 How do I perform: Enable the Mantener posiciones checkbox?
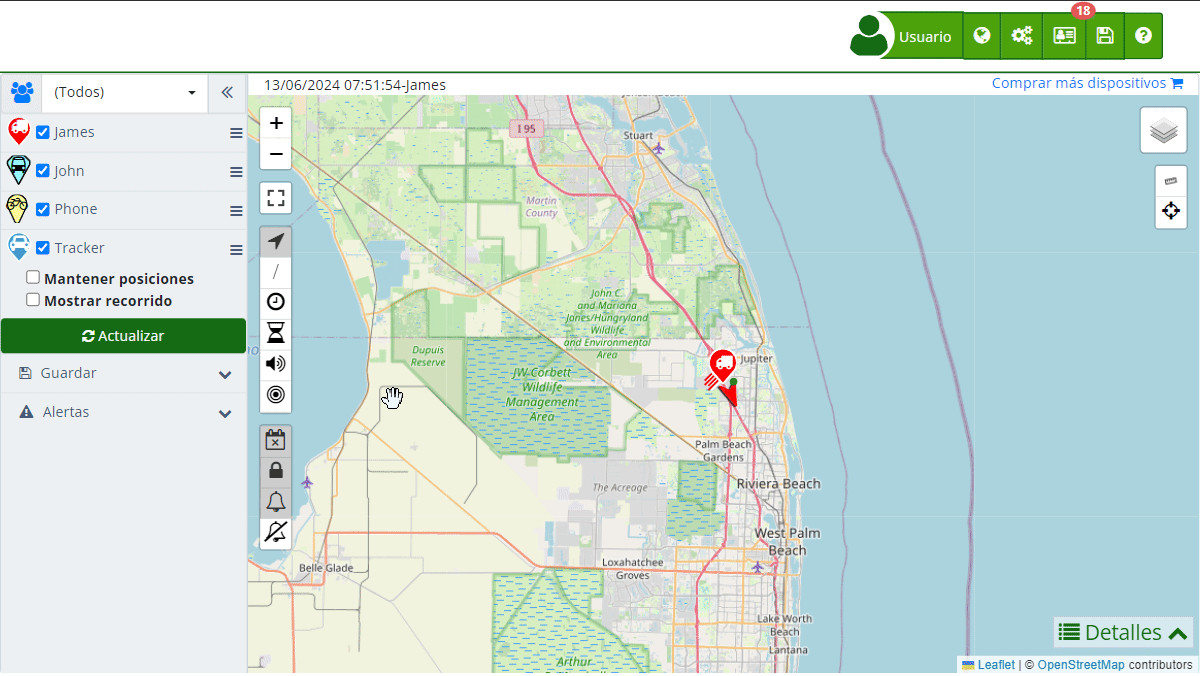[x=33, y=278]
